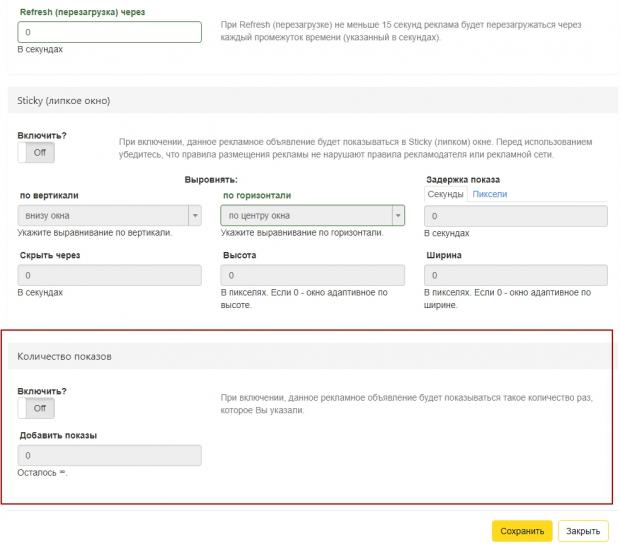Save settings with the Сохранить button
The height and width of the screenshot is (560, 620).
[522, 531]
